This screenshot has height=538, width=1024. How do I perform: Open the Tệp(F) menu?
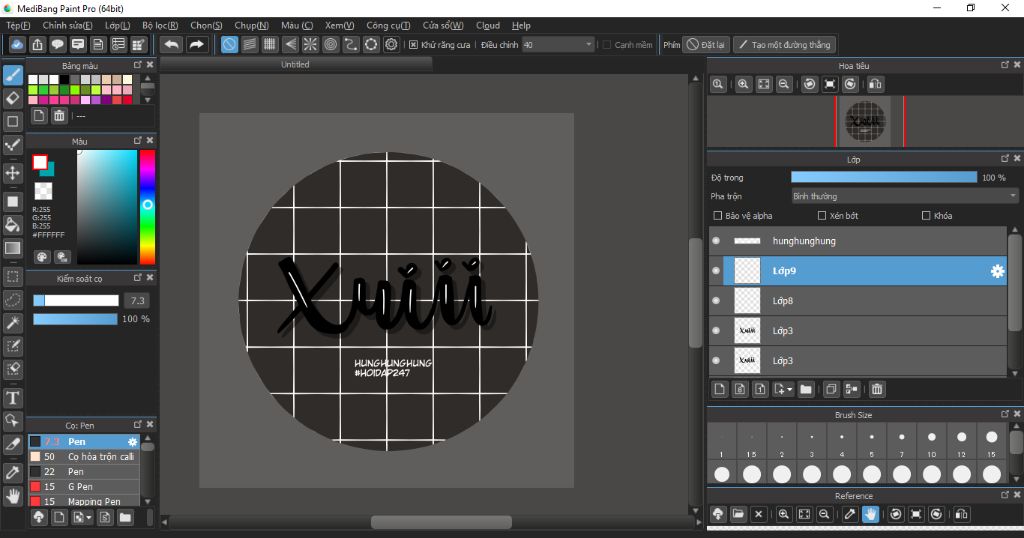point(18,25)
